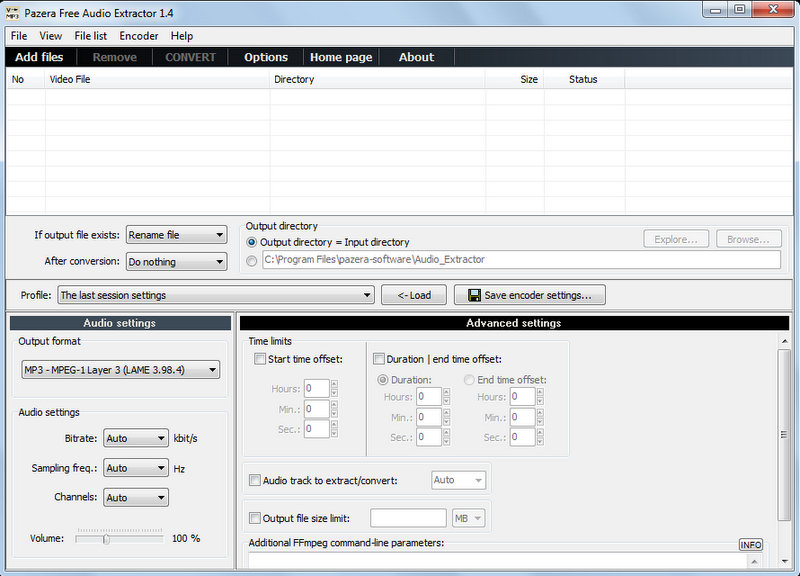800x576 pixels.
Task: Click Save encoder settings button
Action: tap(530, 295)
